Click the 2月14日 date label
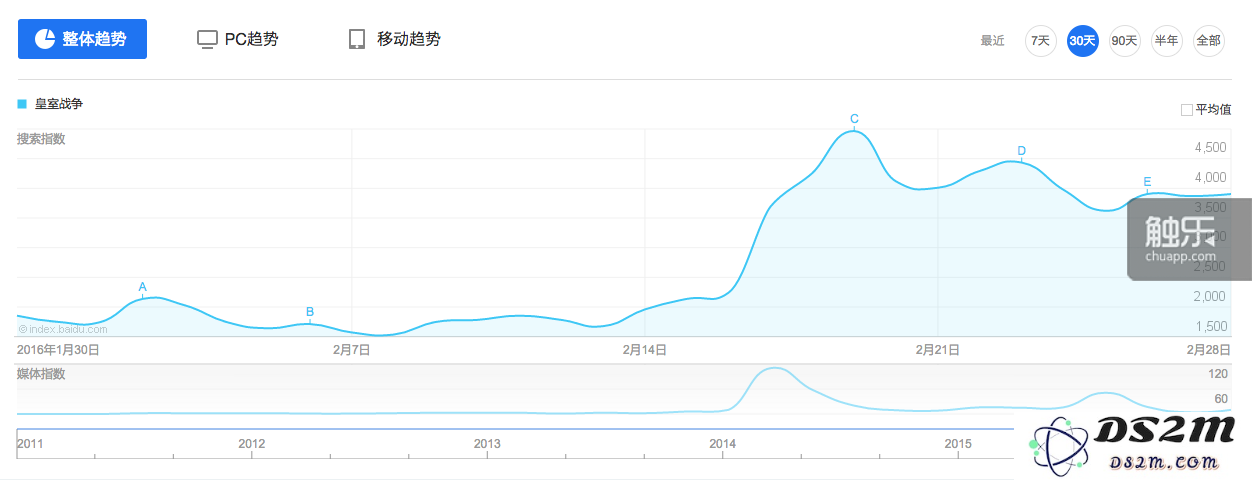Image resolution: width=1252 pixels, height=480 pixels. (x=644, y=350)
